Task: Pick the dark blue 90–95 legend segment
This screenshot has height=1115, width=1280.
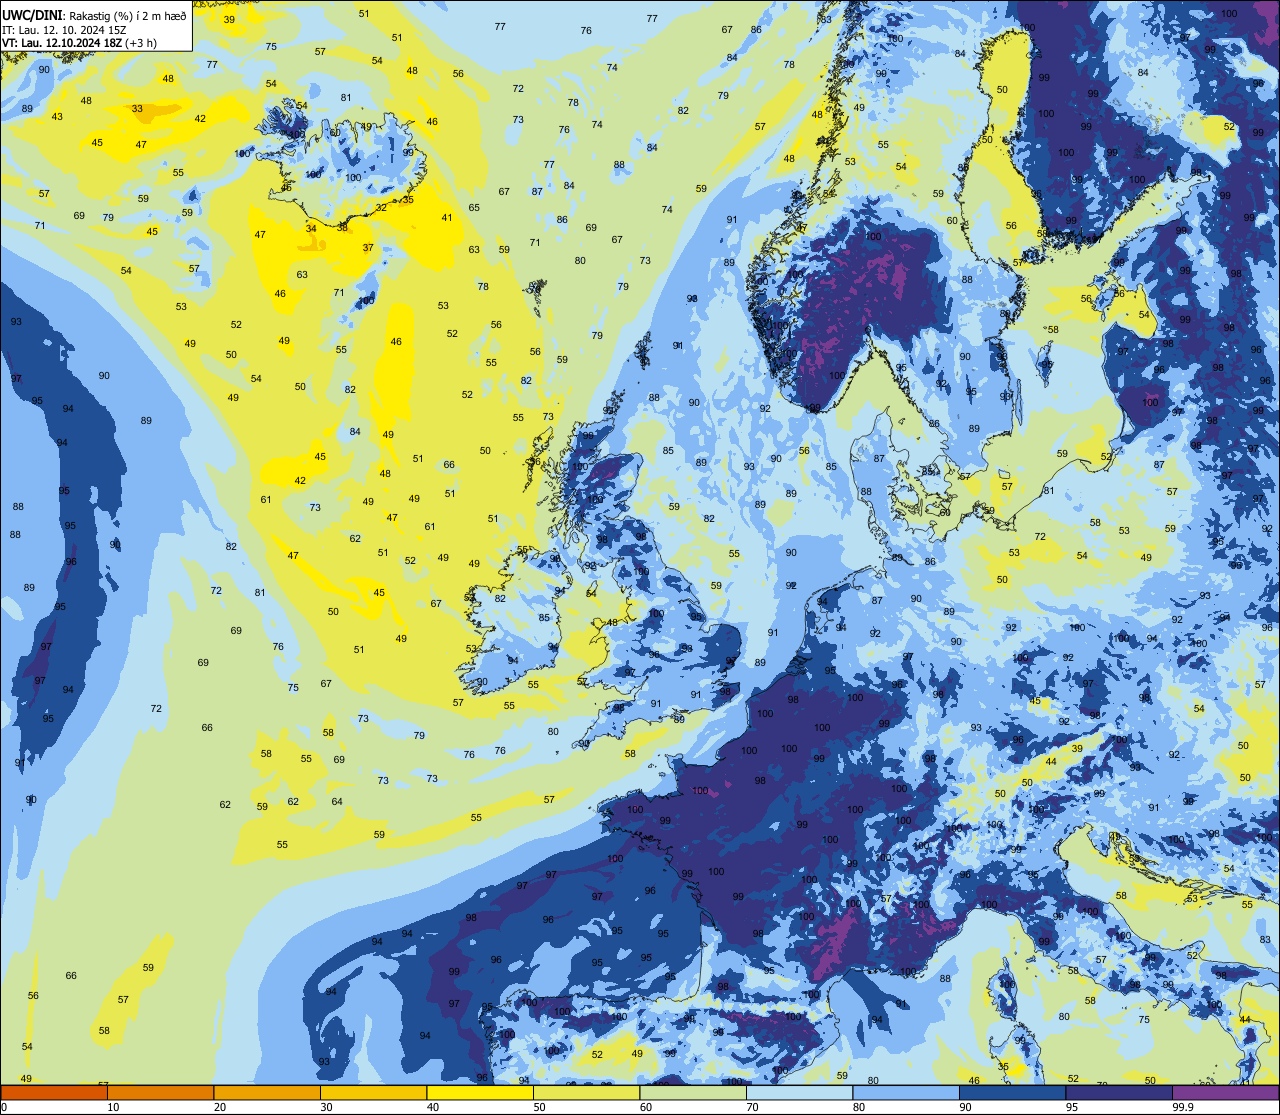Action: pos(1012,1092)
